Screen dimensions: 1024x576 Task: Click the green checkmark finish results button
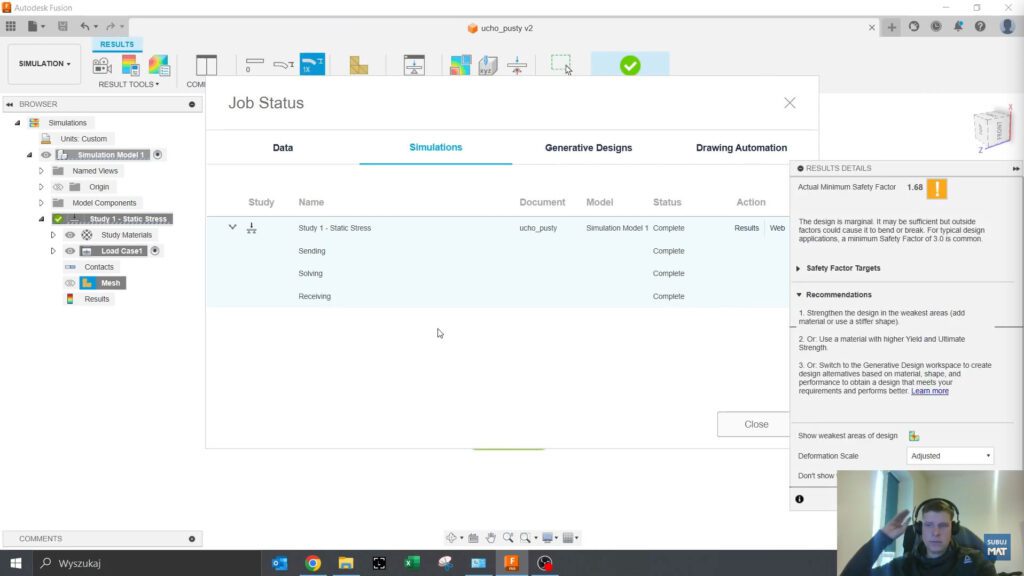pyautogui.click(x=630, y=66)
